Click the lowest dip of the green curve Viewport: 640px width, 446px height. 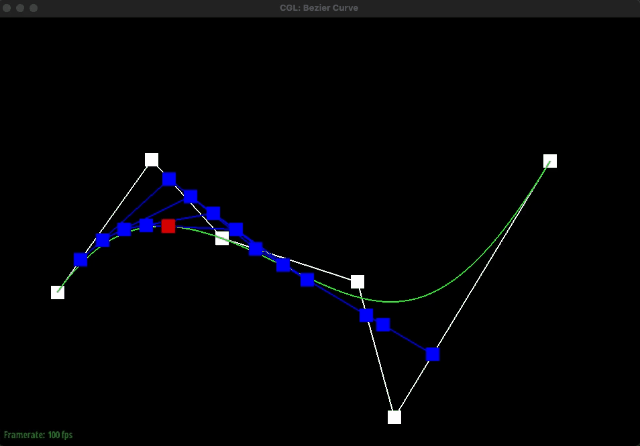[x=390, y=301]
